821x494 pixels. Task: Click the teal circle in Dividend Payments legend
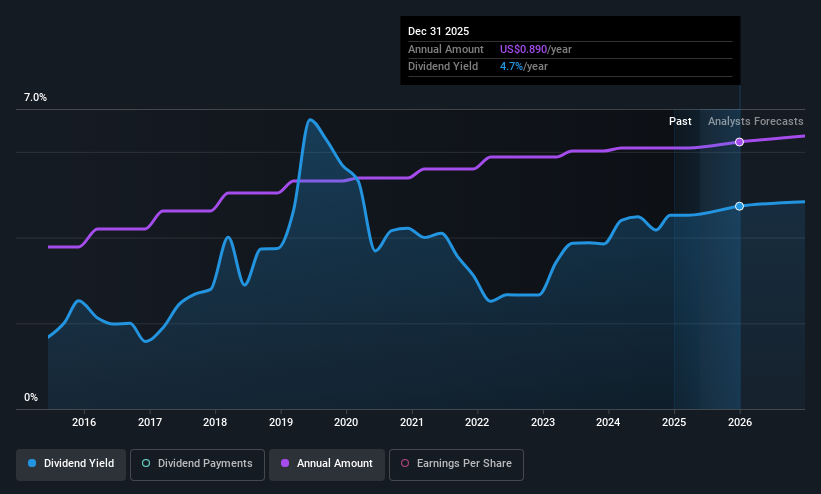[146, 463]
